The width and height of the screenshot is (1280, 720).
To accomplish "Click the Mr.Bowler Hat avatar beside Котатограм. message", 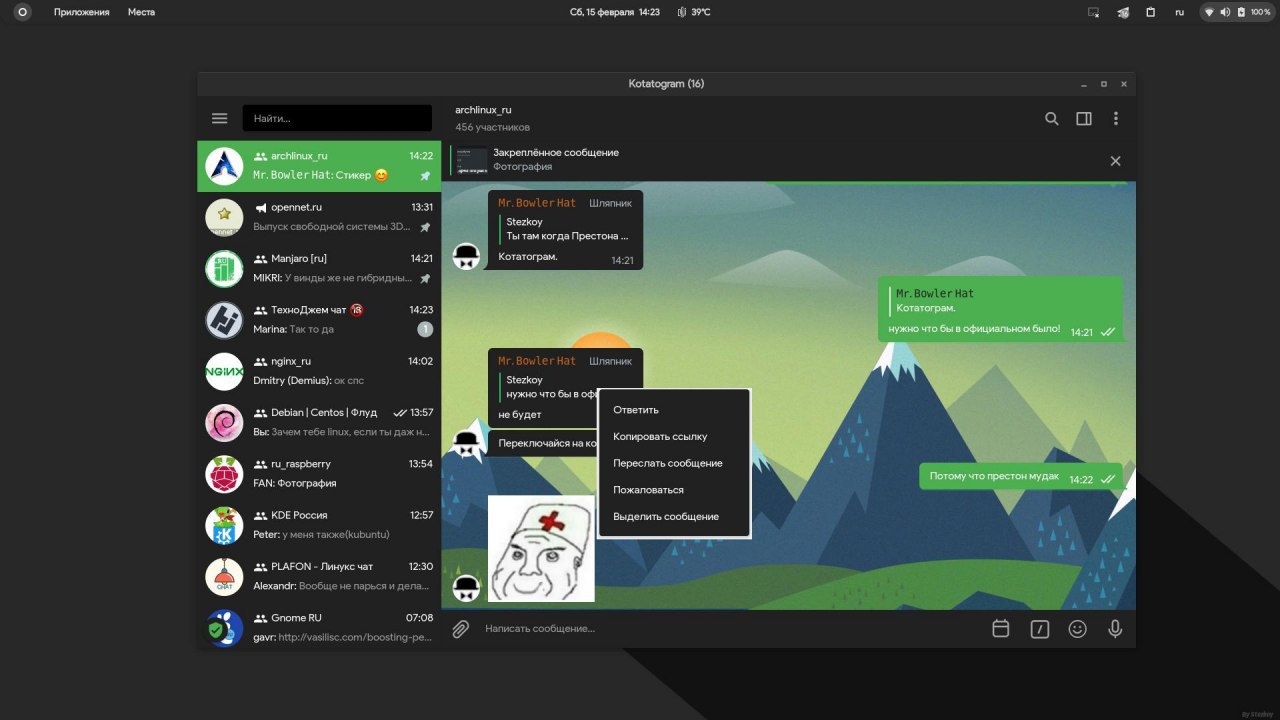I will [x=467, y=256].
